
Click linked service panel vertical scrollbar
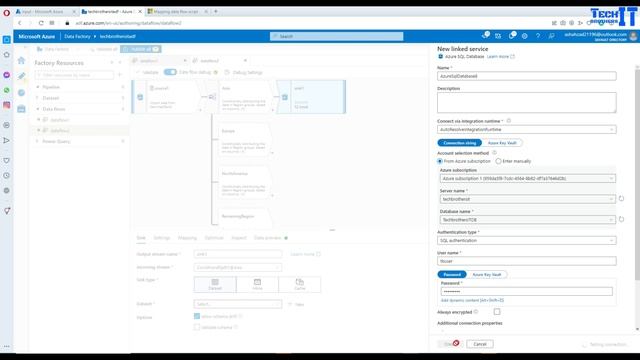point(637,176)
